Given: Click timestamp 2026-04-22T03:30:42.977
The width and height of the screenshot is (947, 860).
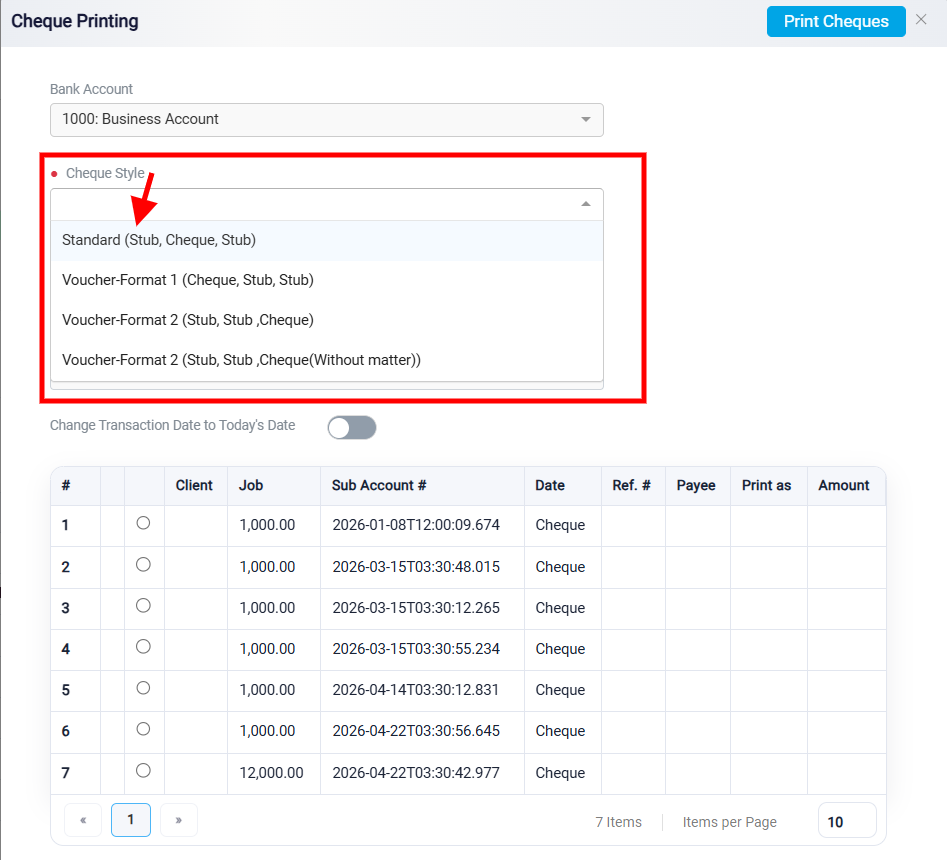Looking at the screenshot, I should click(416, 773).
